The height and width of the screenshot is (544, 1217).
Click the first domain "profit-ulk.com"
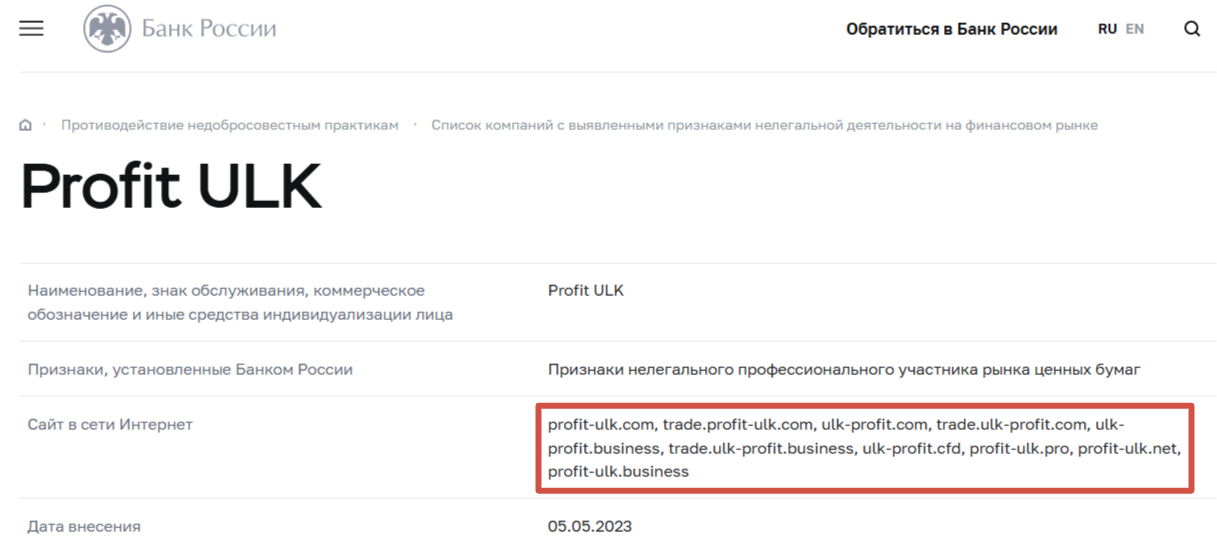click(x=600, y=425)
